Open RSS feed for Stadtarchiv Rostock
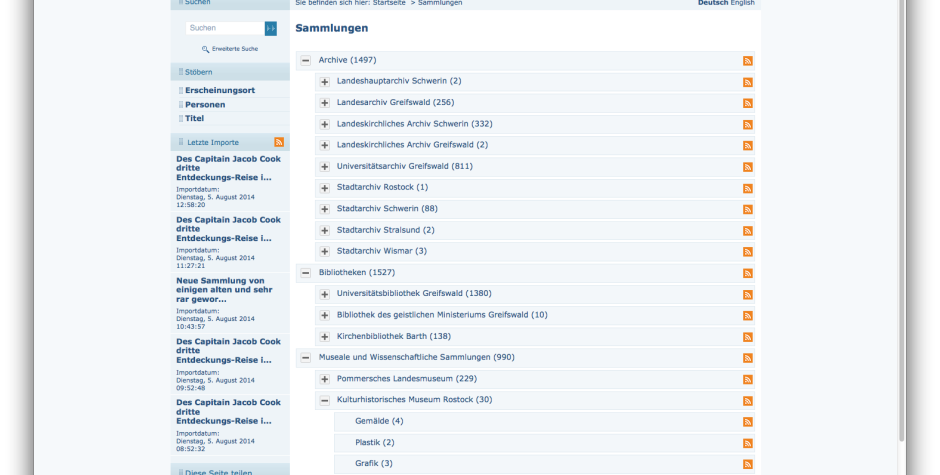940x475 pixels. point(748,188)
